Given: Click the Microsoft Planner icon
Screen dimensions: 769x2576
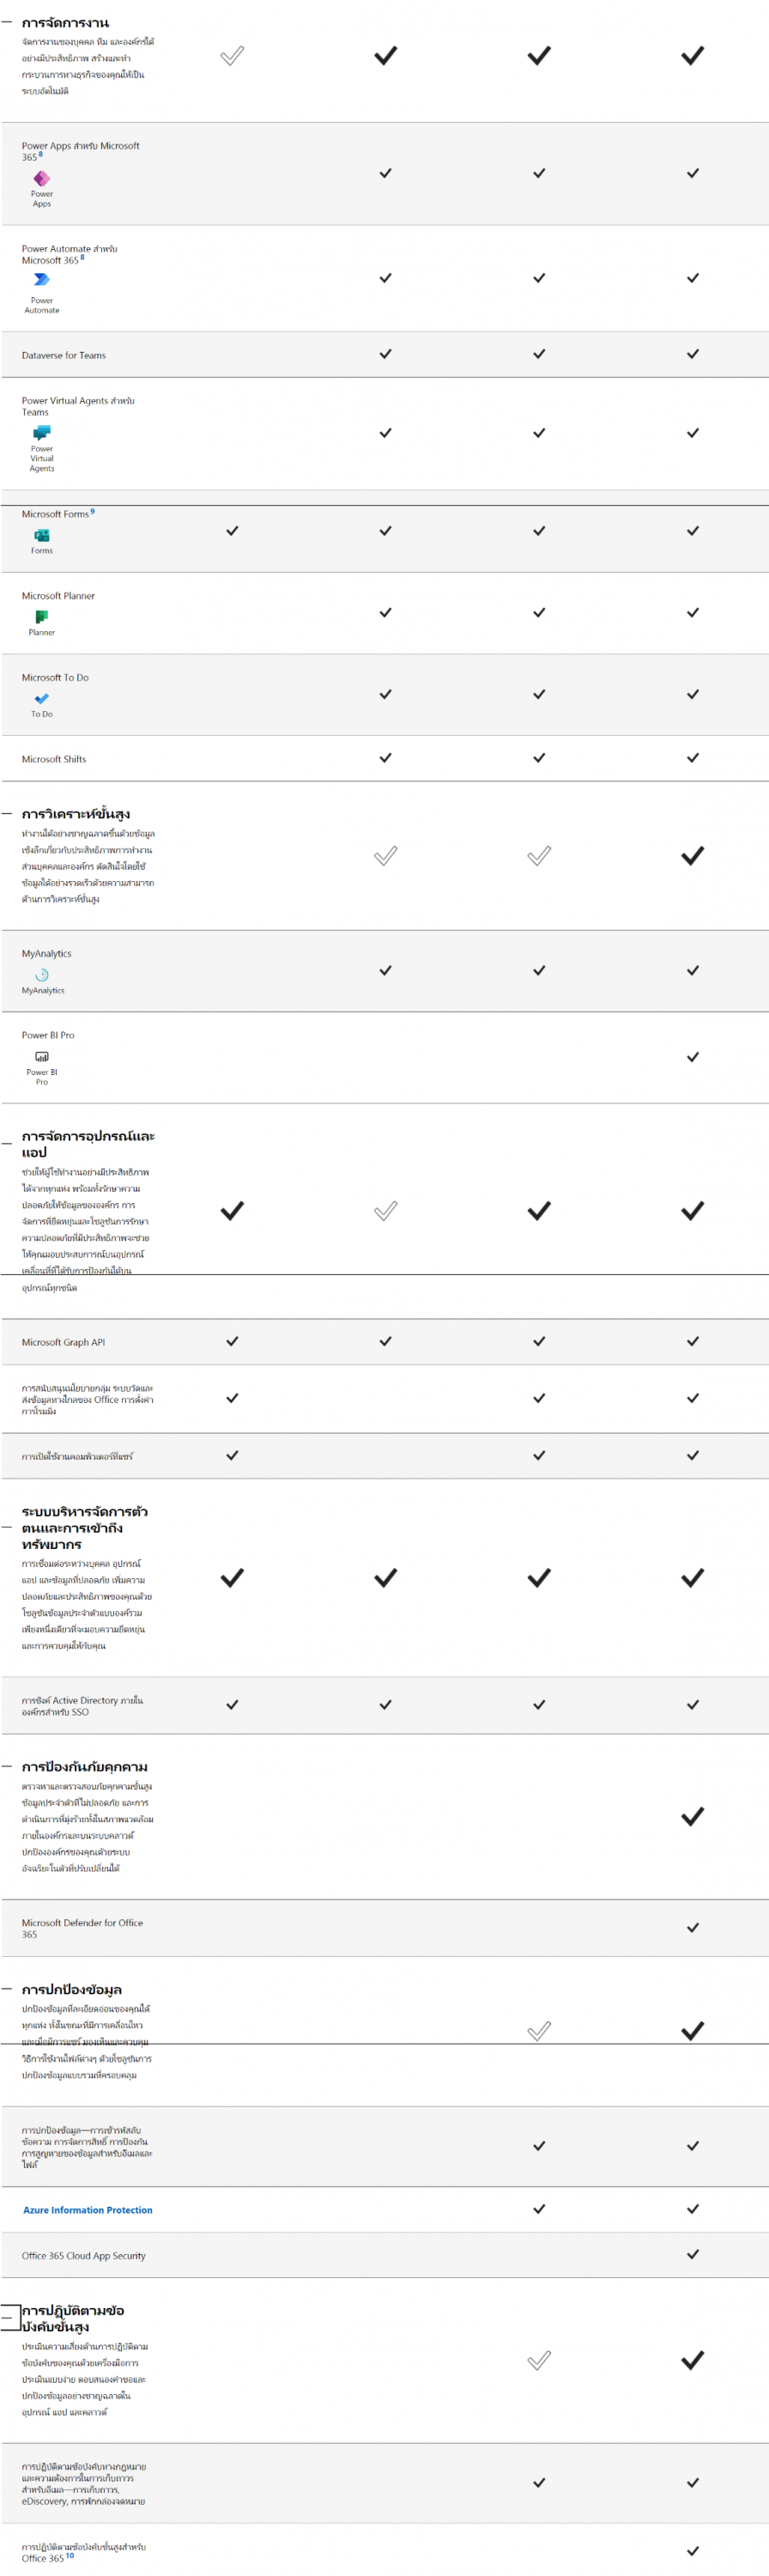Looking at the screenshot, I should pyautogui.click(x=41, y=617).
